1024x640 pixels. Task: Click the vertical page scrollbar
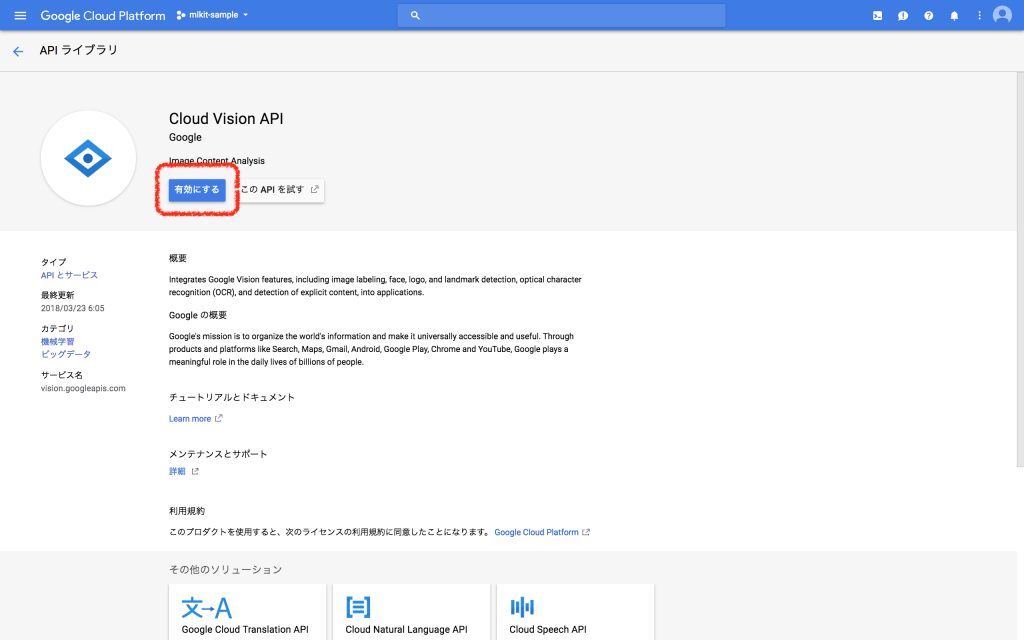1020,268
